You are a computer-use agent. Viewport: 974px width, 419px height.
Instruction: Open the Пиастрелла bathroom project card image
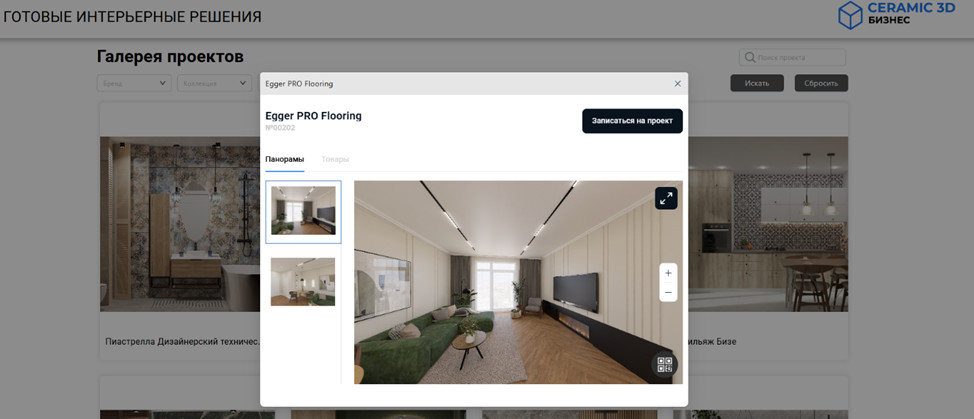click(180, 224)
